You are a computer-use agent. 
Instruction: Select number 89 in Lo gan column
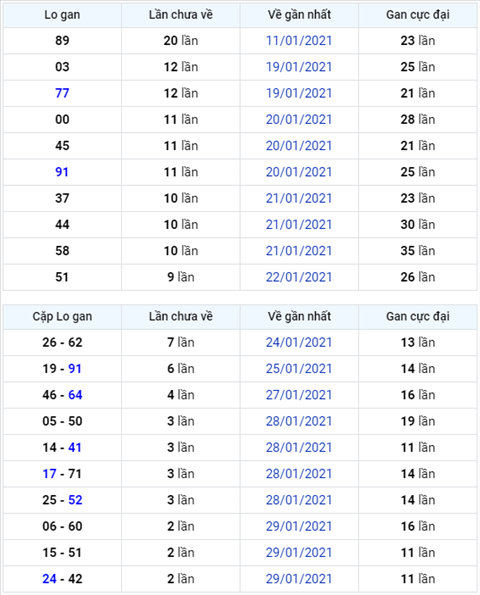[x=62, y=41]
